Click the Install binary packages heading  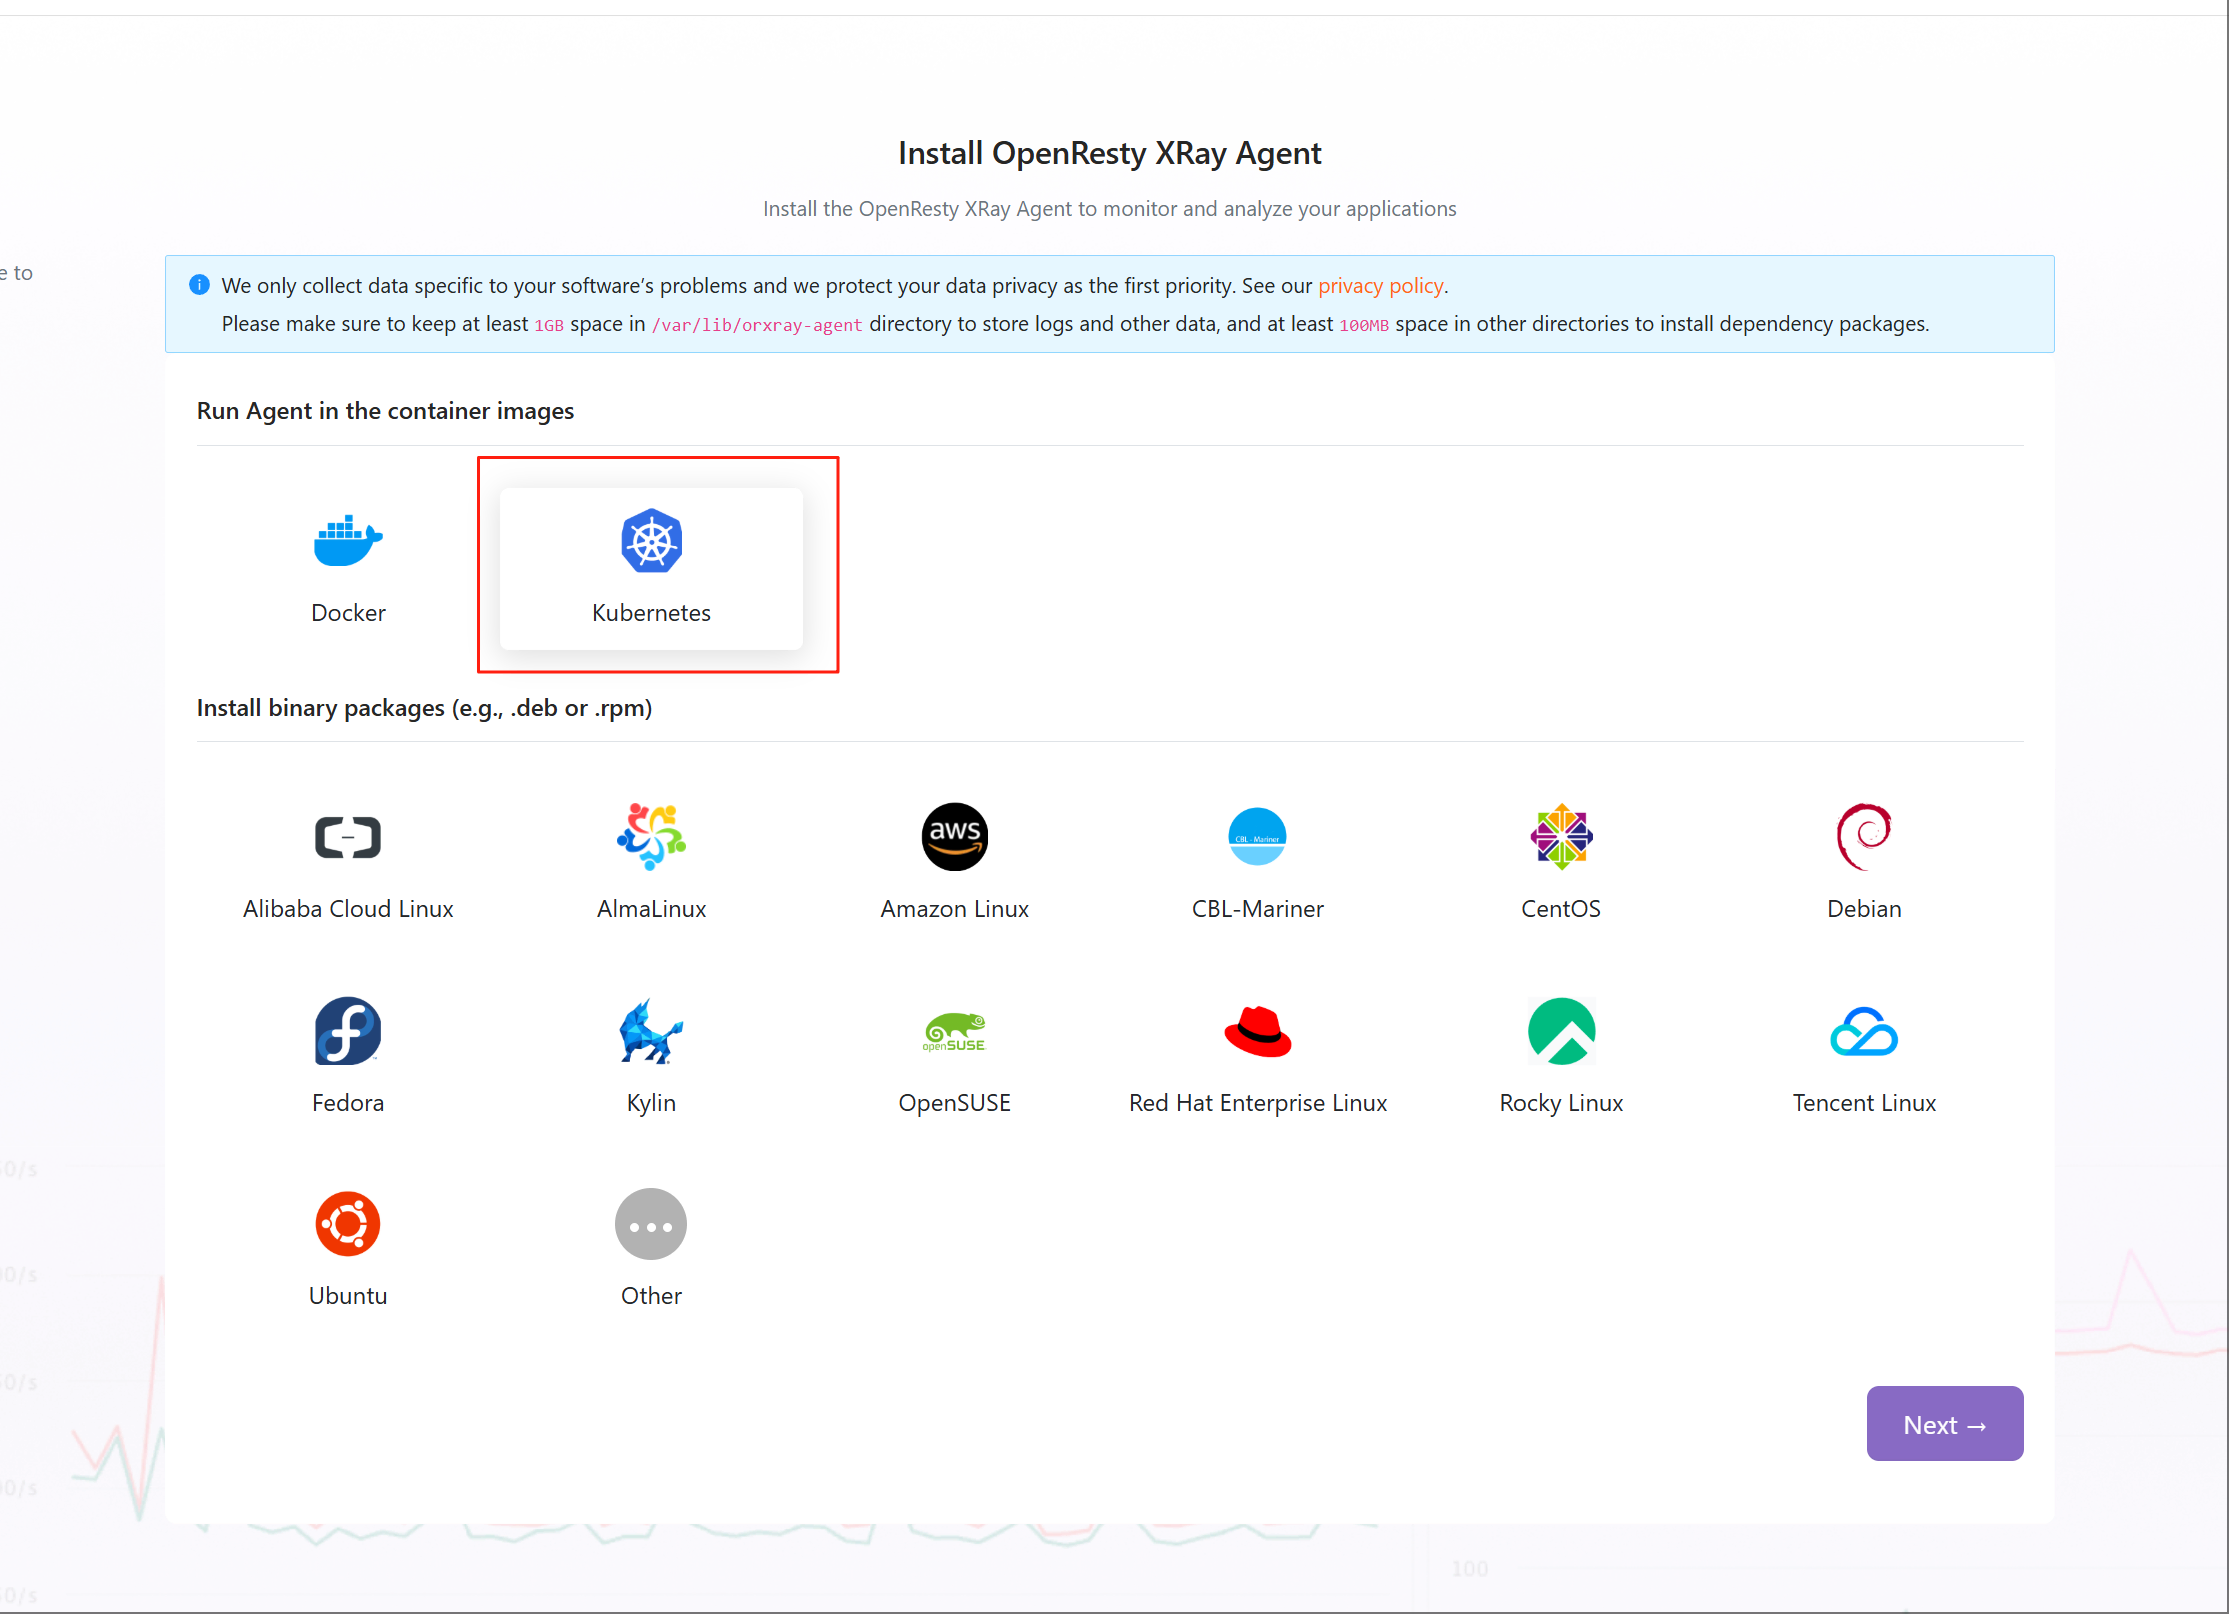point(424,707)
